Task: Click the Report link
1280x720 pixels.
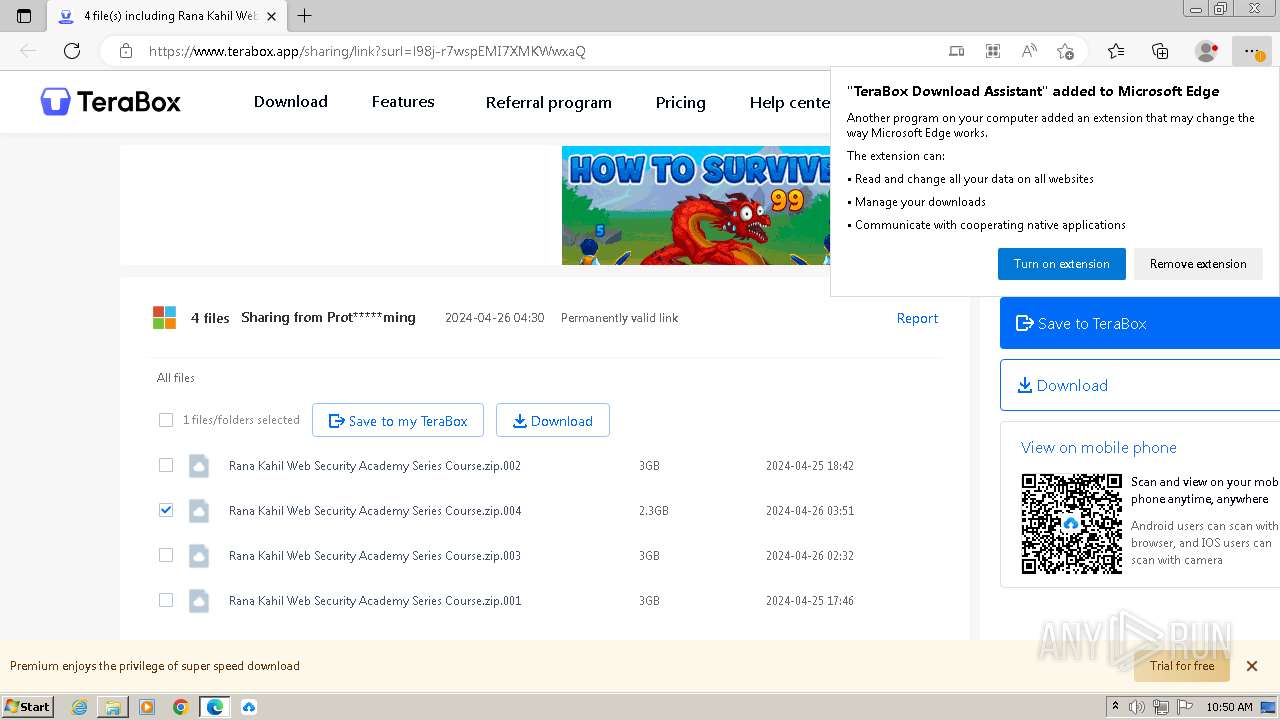Action: [x=917, y=318]
